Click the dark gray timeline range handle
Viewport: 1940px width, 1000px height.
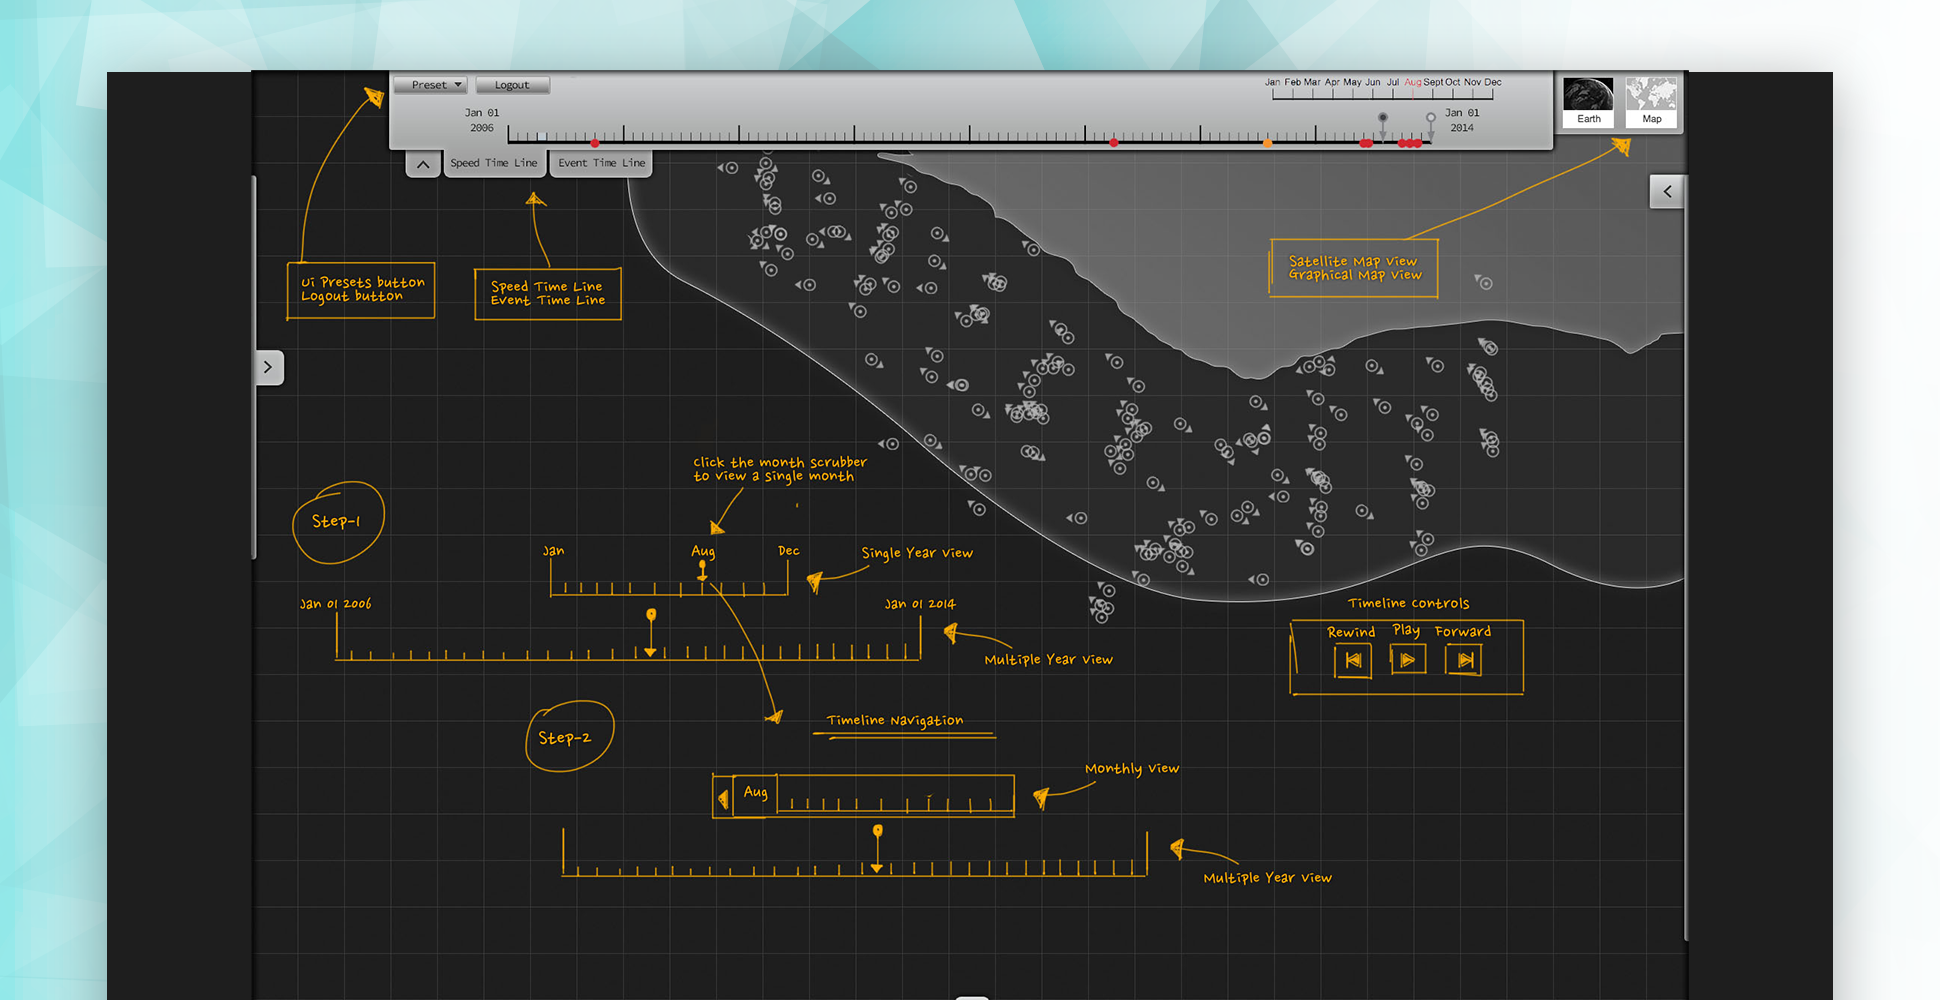point(1383,118)
